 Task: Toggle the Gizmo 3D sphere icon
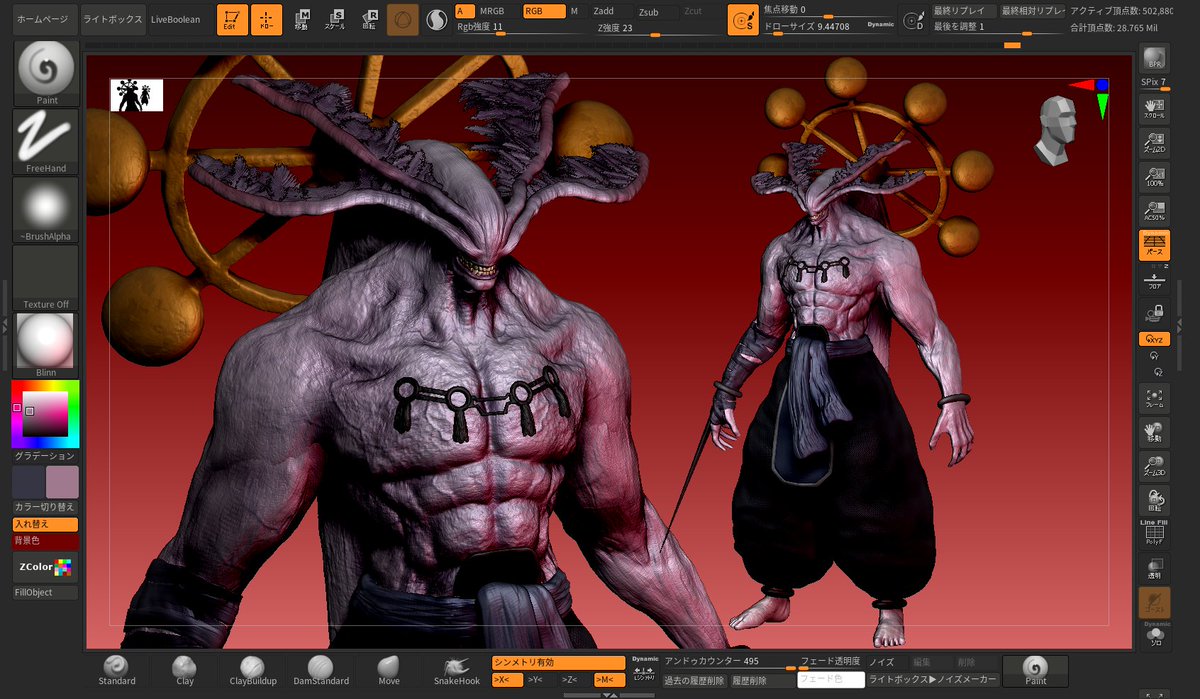tap(403, 20)
